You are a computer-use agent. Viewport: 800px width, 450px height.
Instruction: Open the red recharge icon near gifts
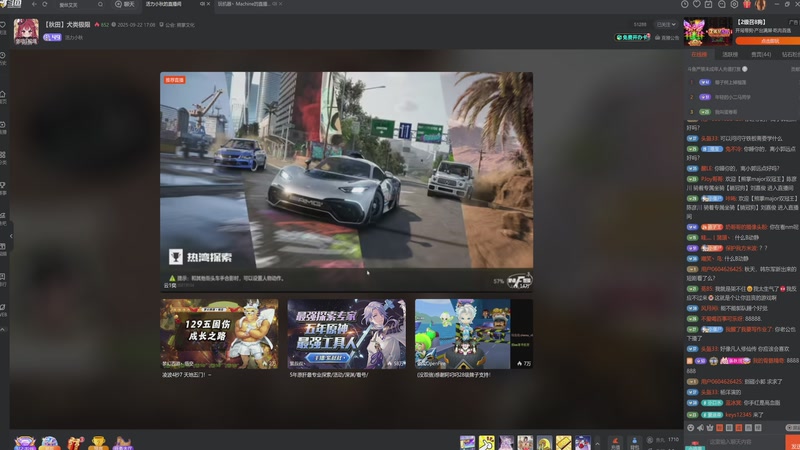click(x=615, y=443)
